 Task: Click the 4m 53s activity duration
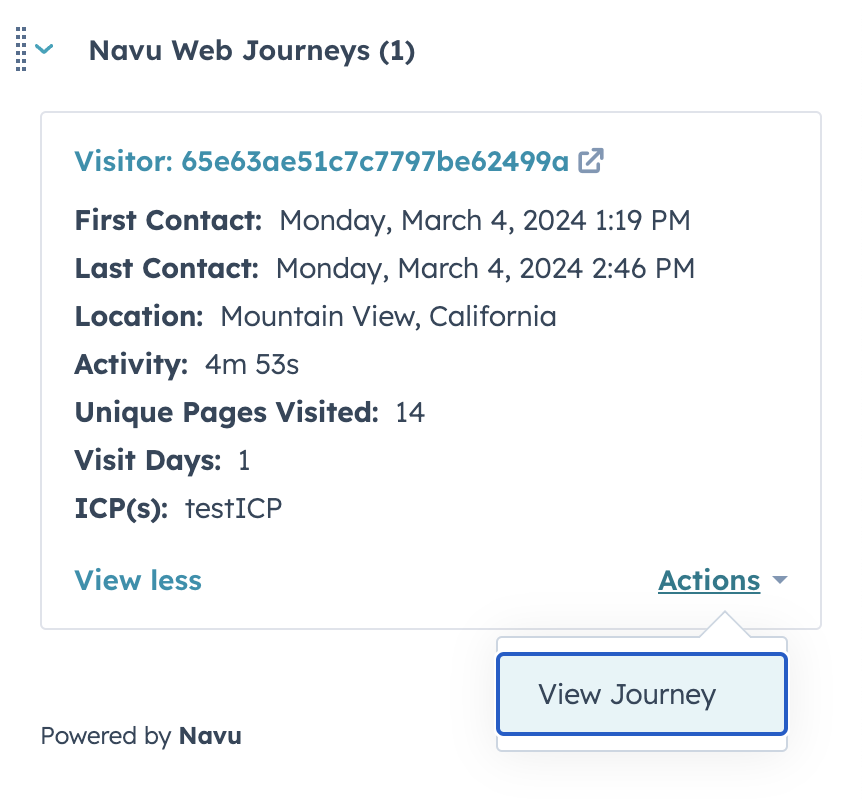point(251,365)
